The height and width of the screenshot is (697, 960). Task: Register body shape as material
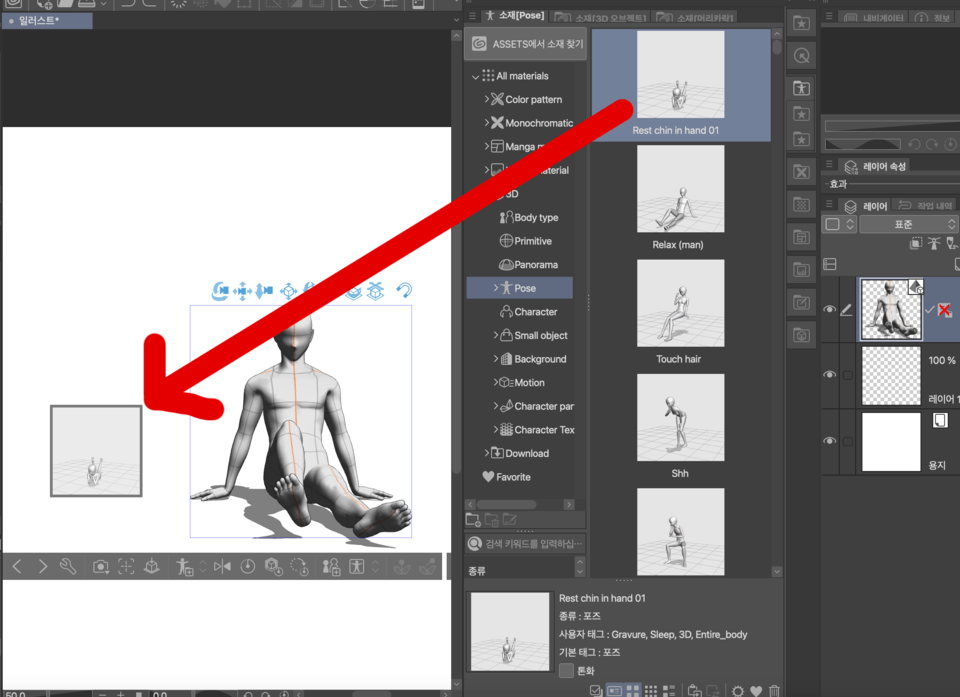331,567
